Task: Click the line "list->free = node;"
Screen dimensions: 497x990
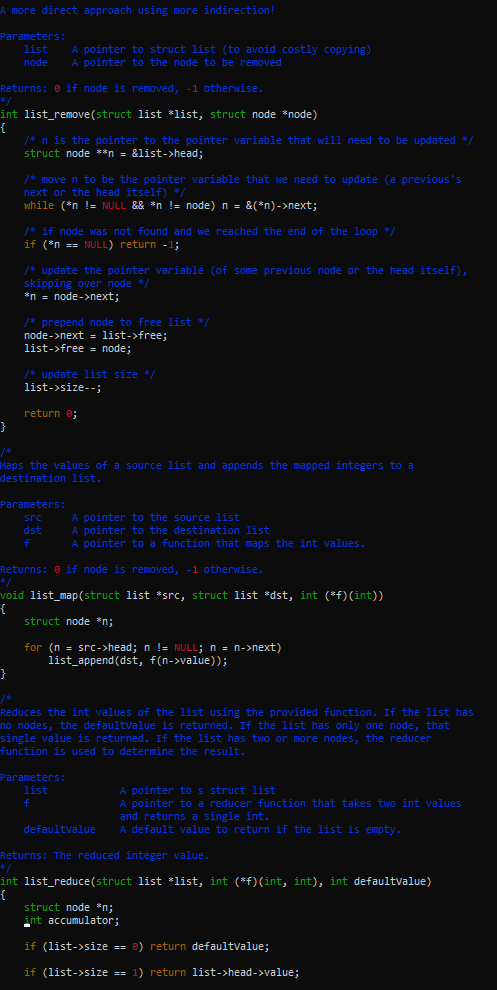Action: (x=78, y=348)
